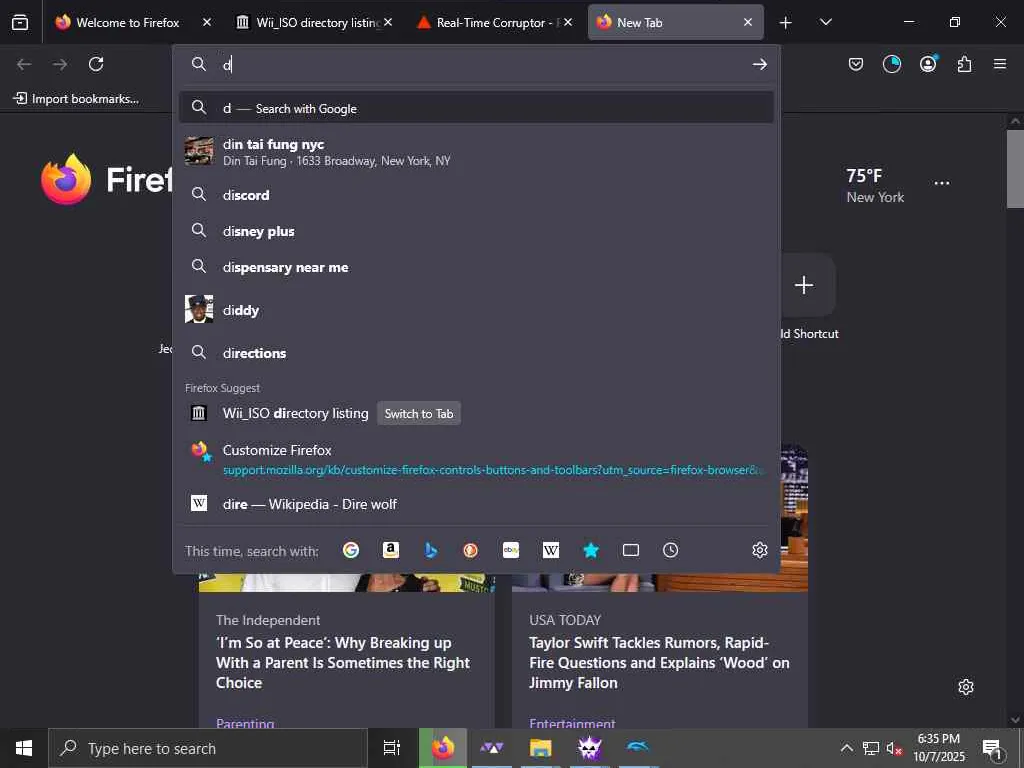The width and height of the screenshot is (1024, 768).
Task: Switch to Real-Time Corruptor tab
Action: (490, 22)
